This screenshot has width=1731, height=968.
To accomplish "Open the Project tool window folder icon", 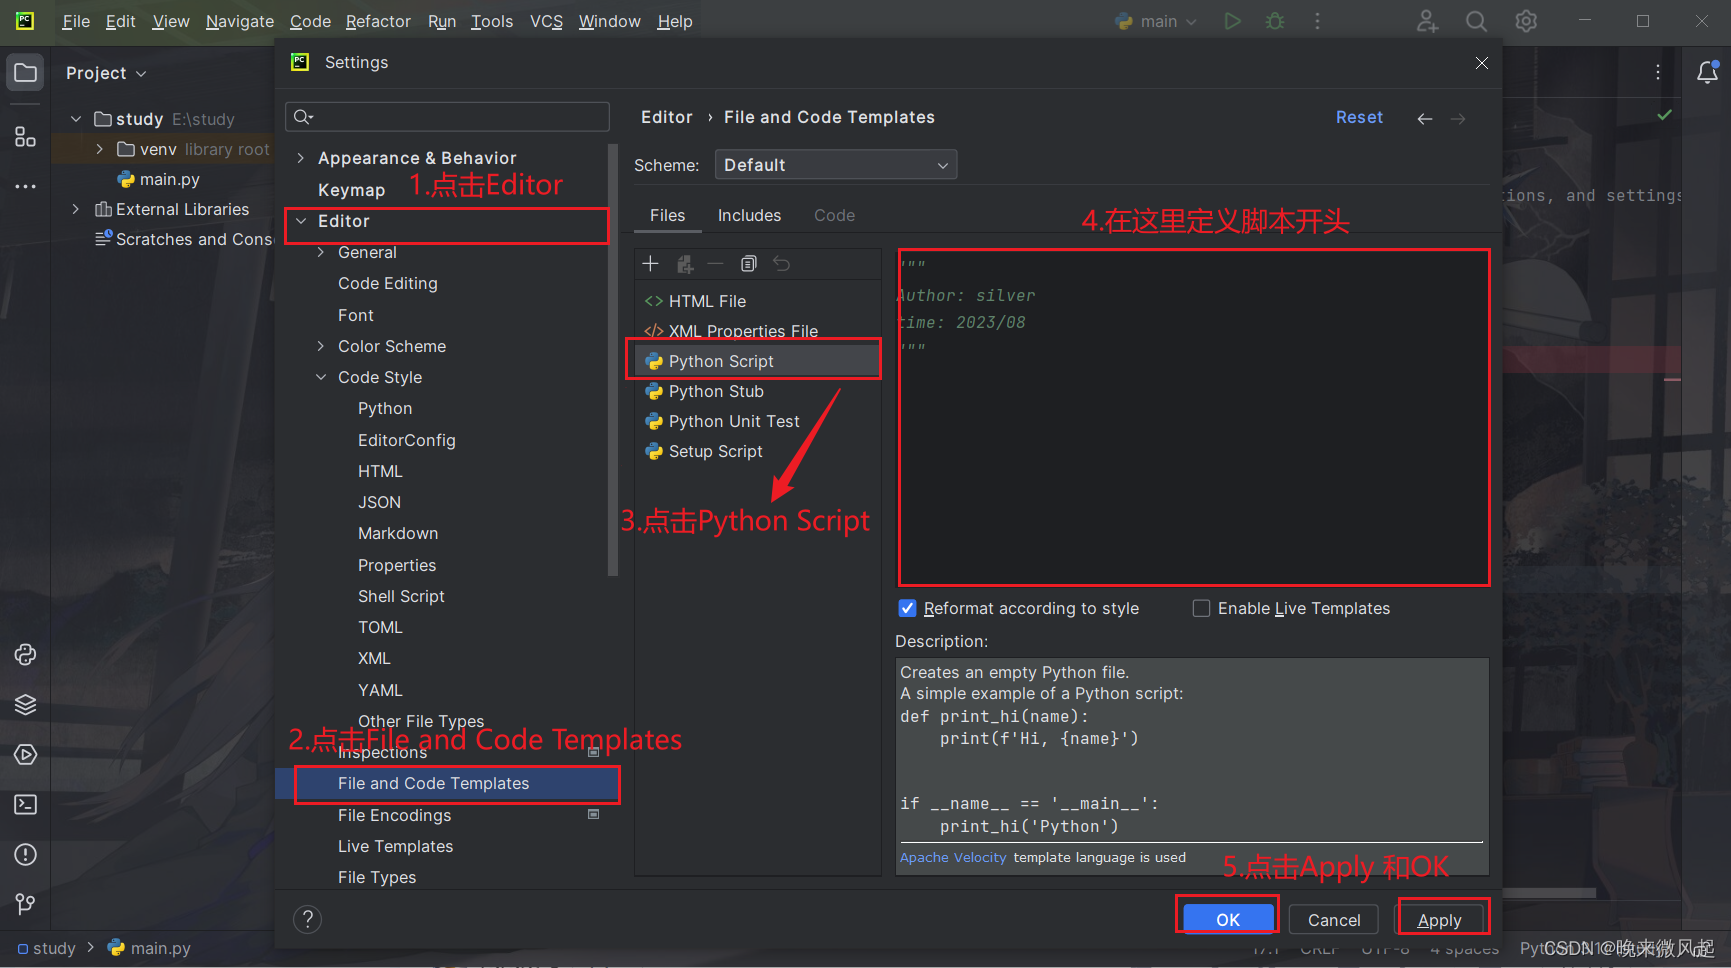I will click(x=25, y=73).
